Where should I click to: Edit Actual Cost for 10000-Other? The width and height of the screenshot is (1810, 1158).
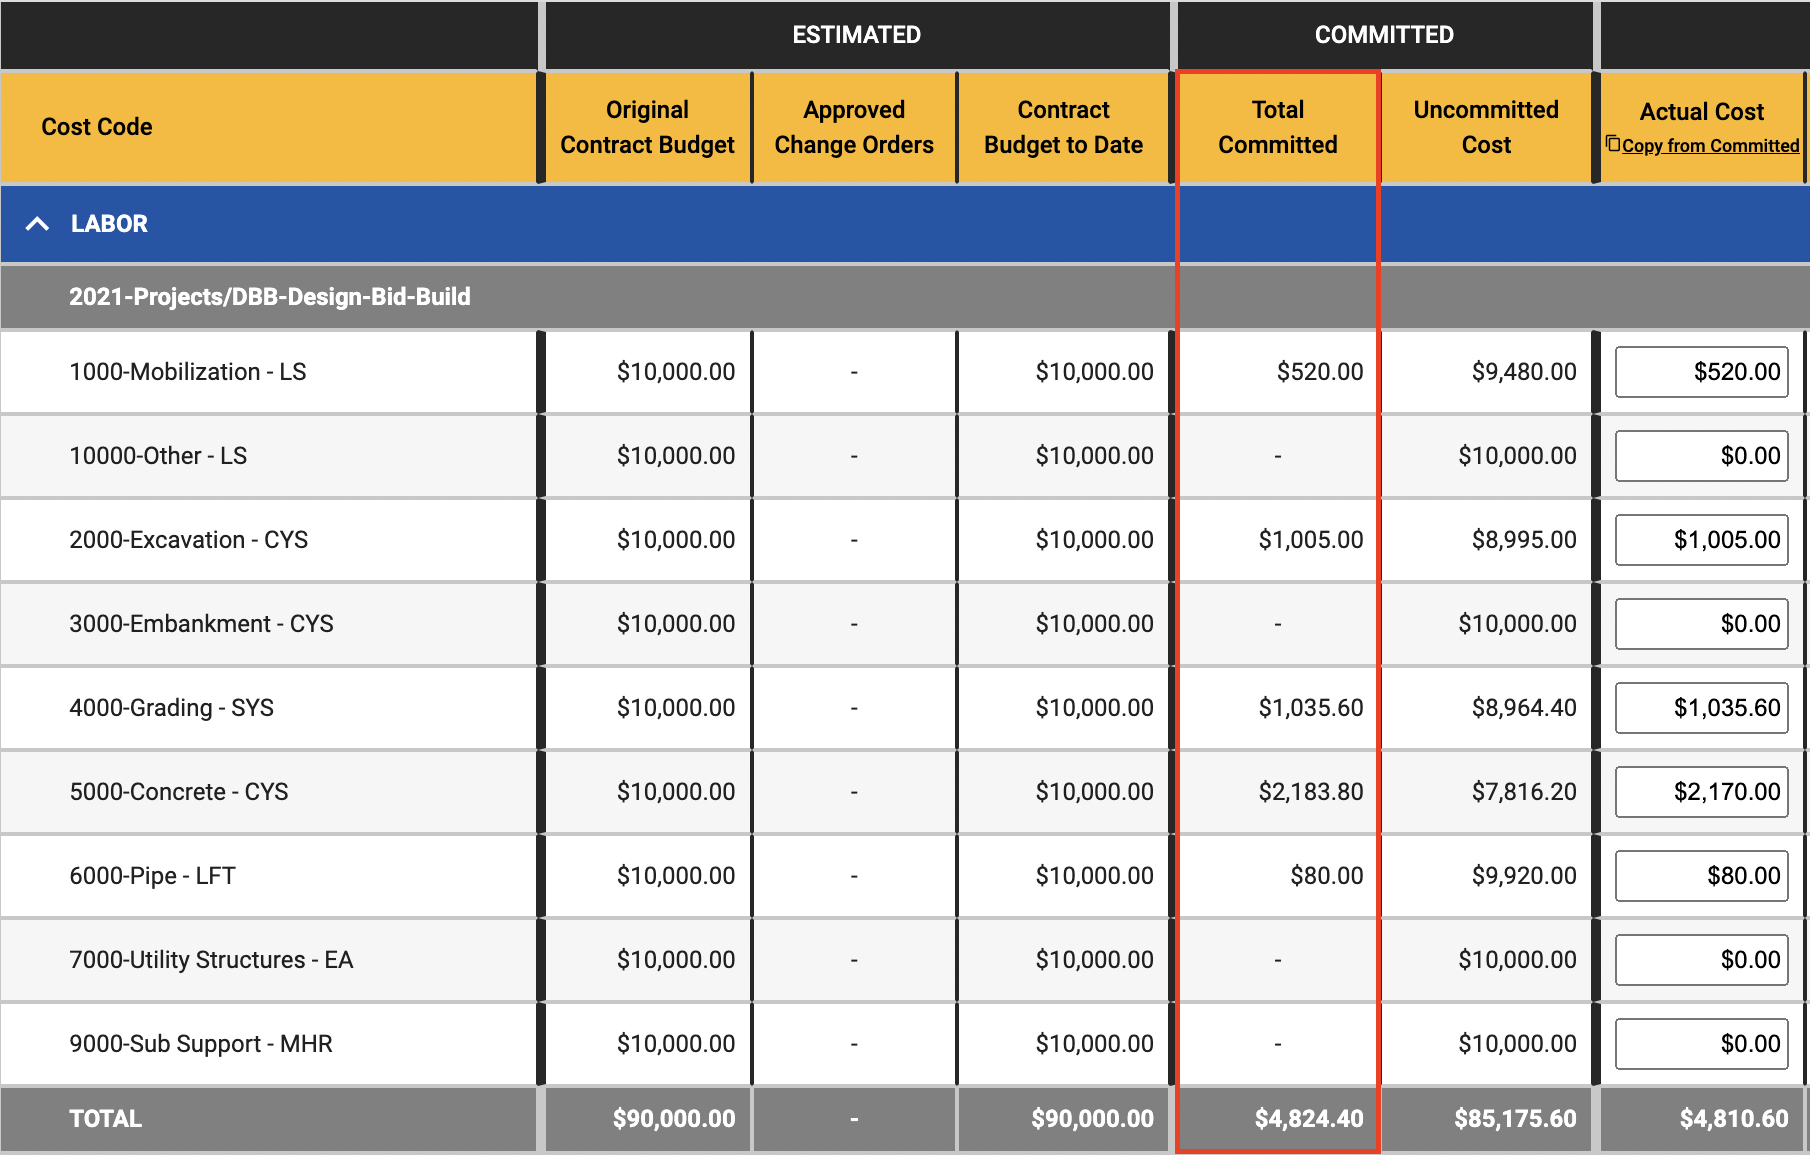1701,456
